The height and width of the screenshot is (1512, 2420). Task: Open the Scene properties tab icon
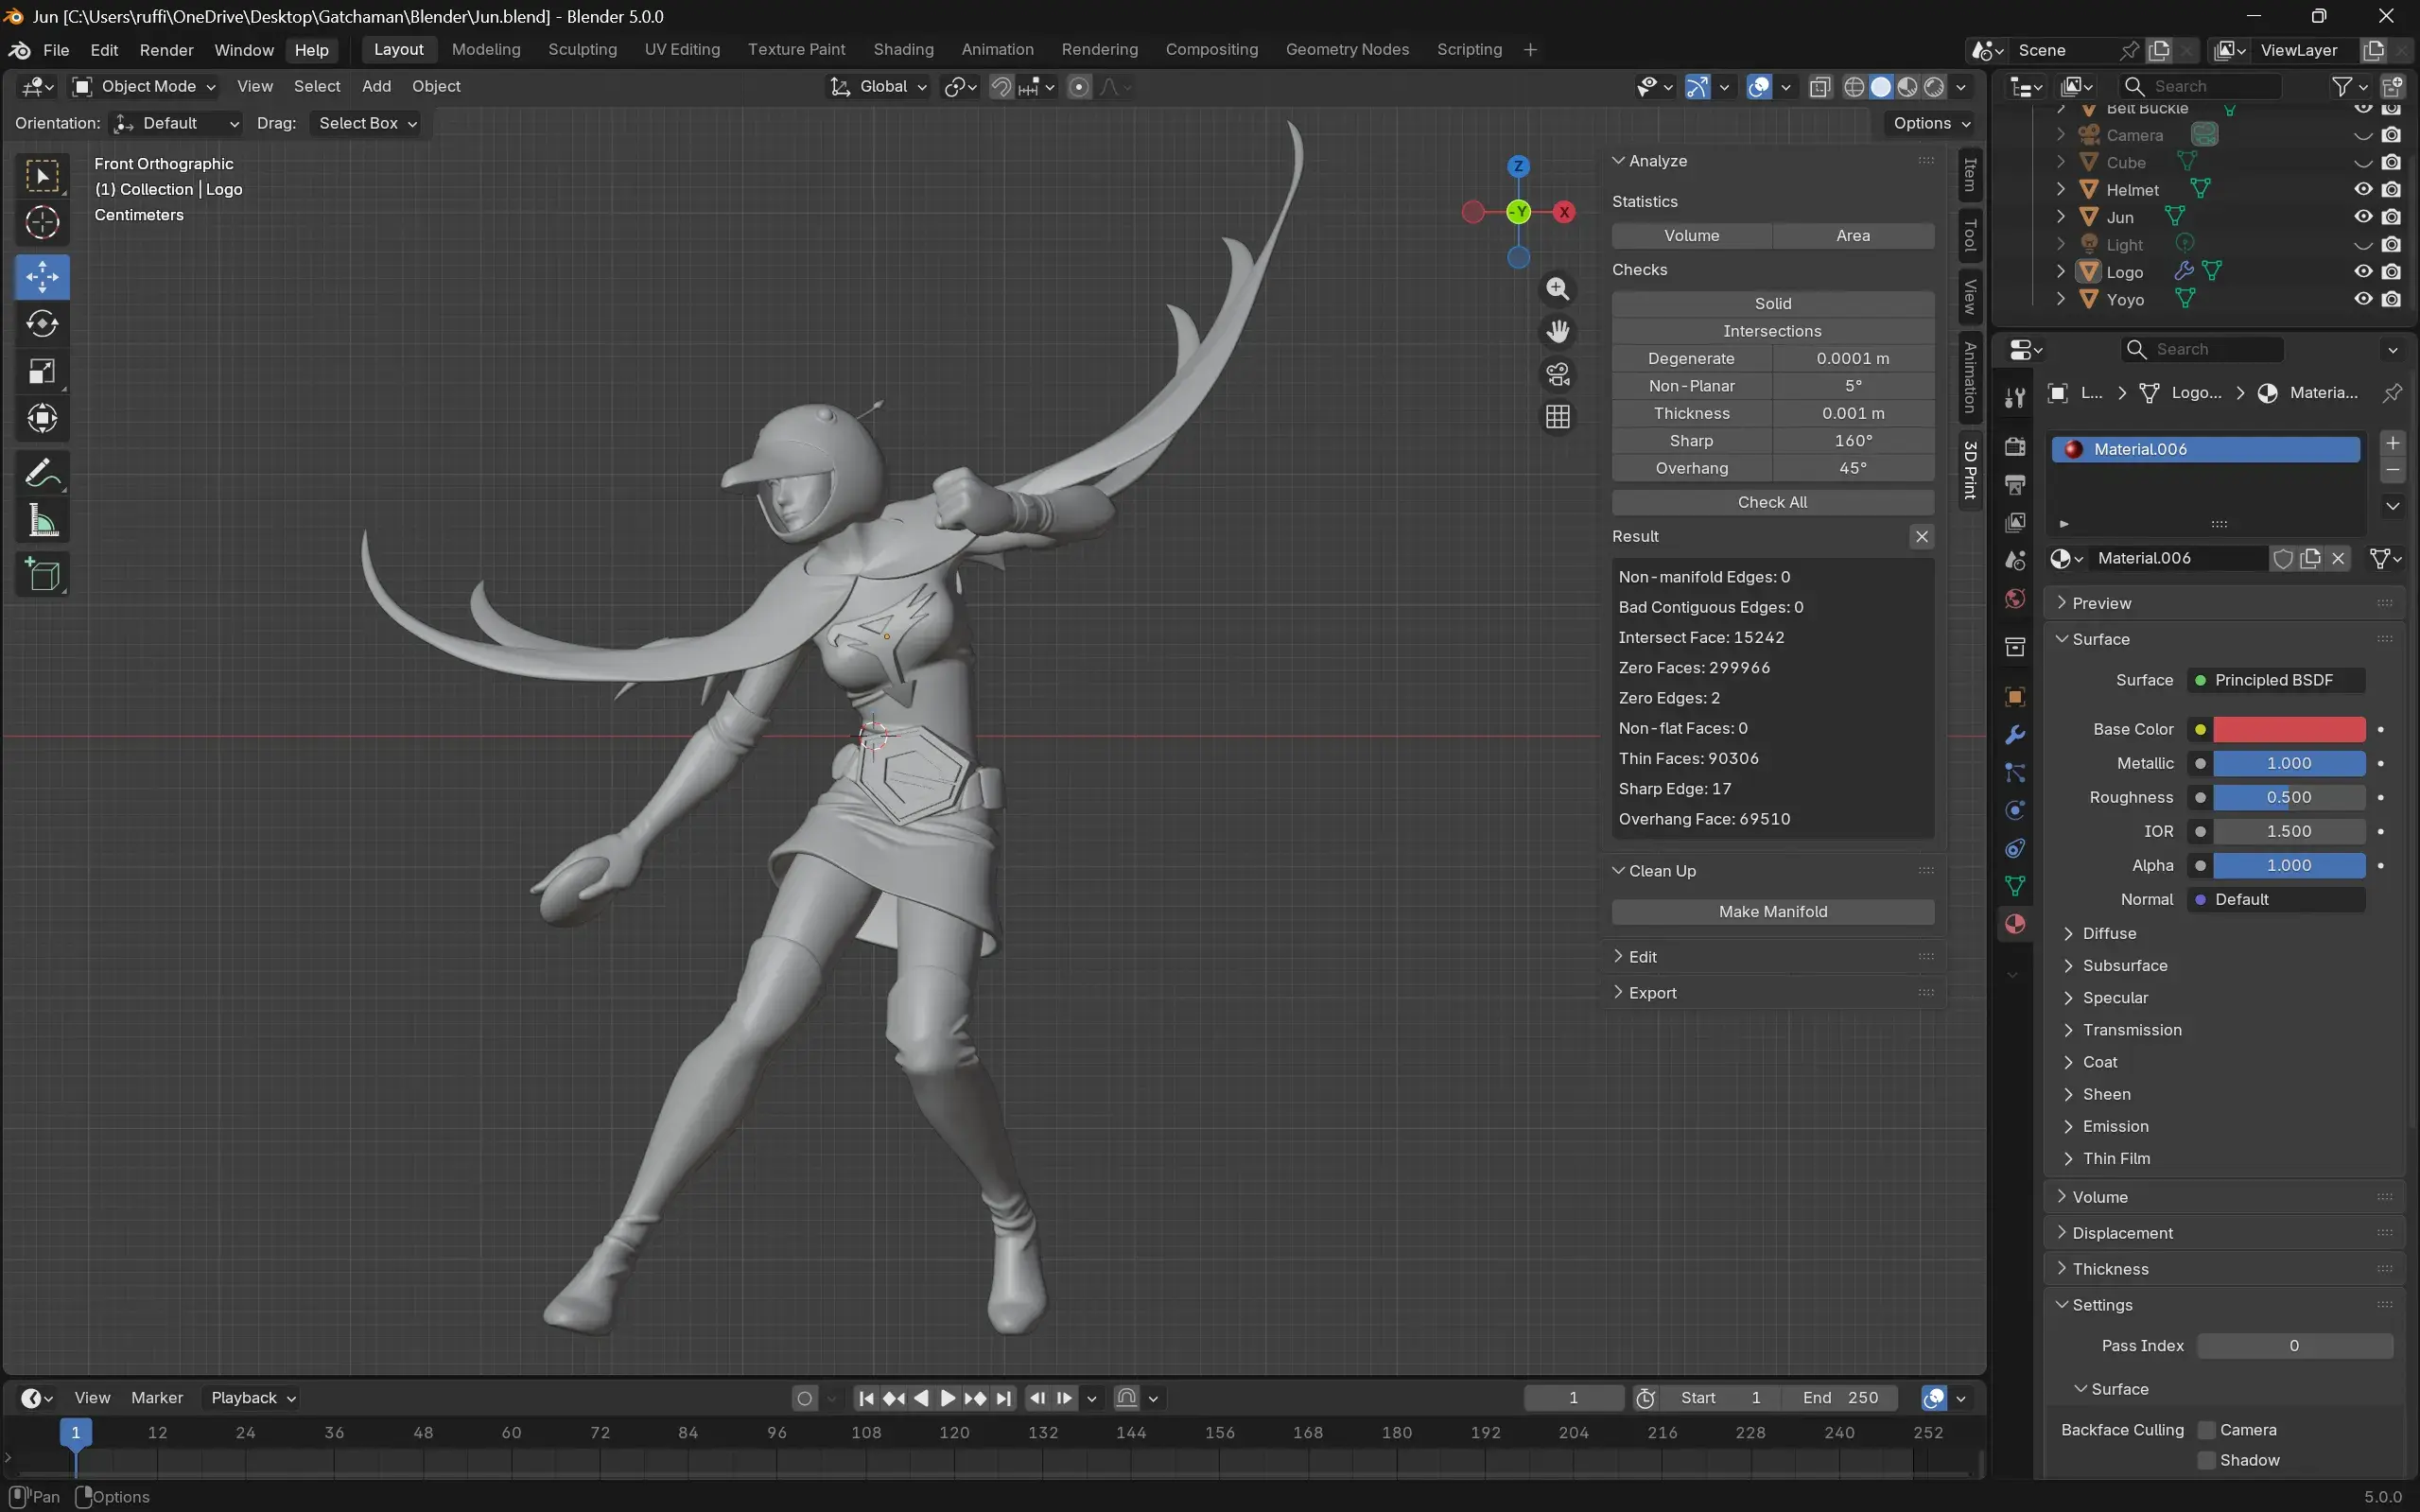pos(2015,561)
